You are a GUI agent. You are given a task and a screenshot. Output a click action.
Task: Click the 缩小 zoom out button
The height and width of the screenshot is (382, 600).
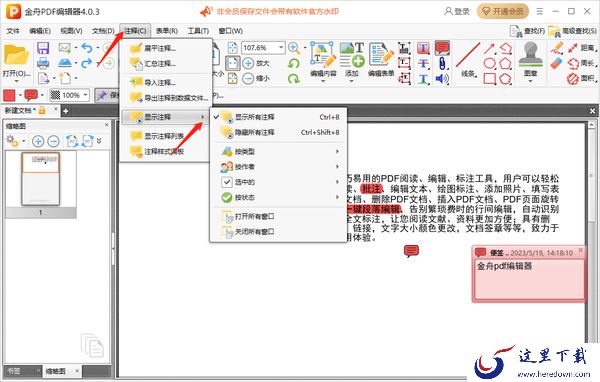coord(256,78)
